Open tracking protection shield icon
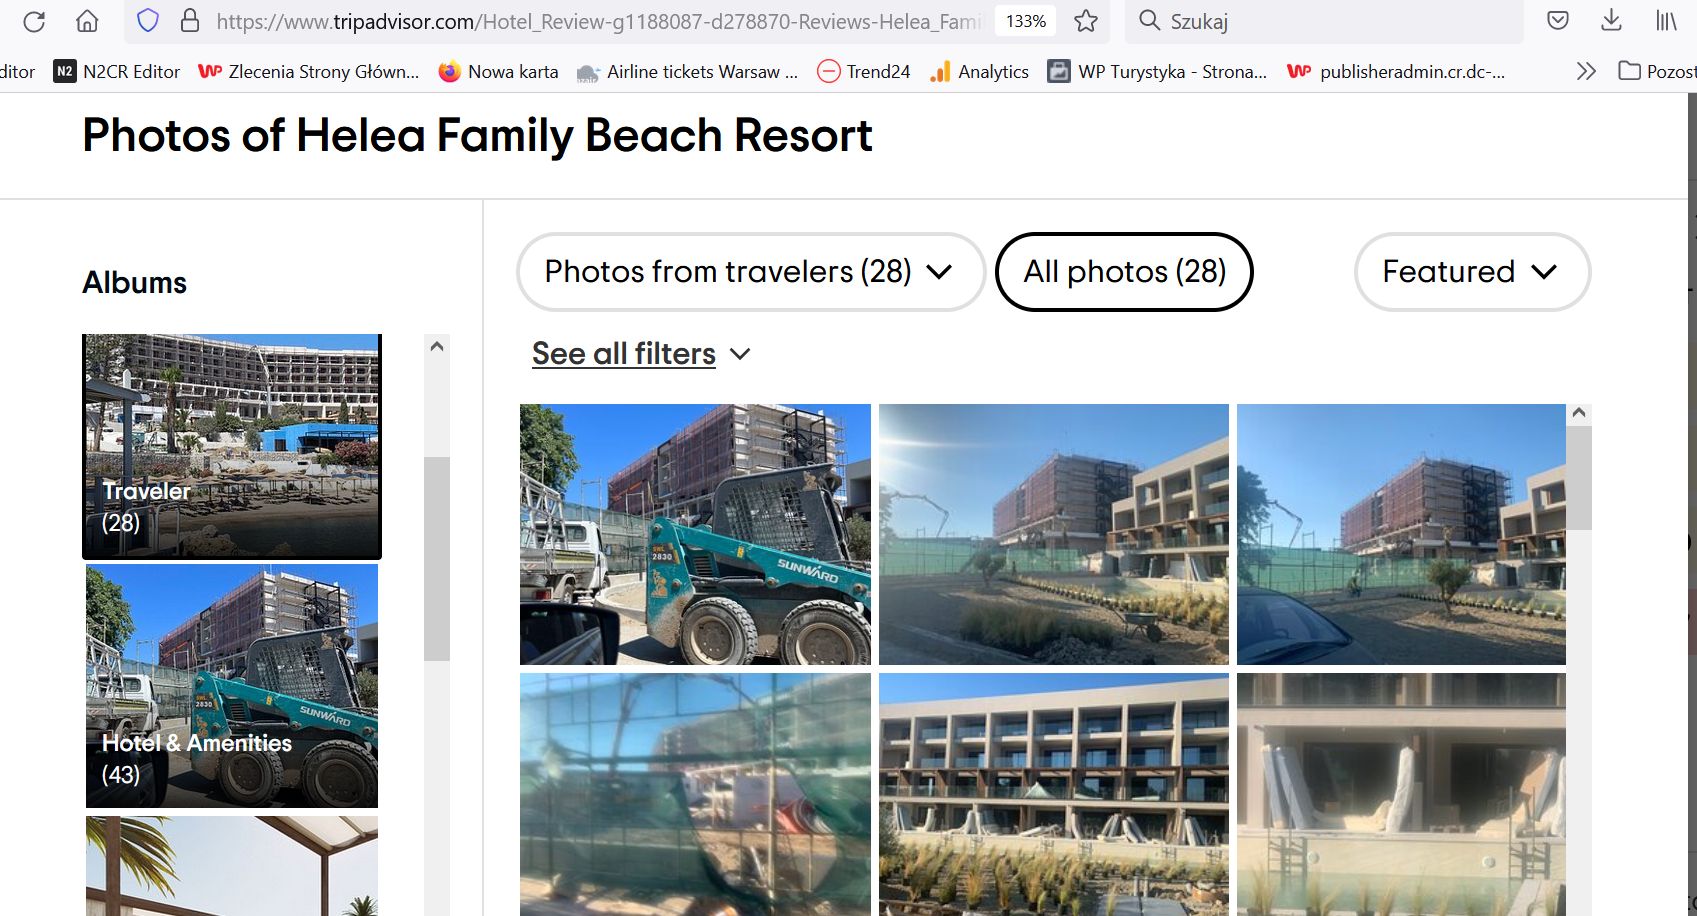 coord(148,21)
